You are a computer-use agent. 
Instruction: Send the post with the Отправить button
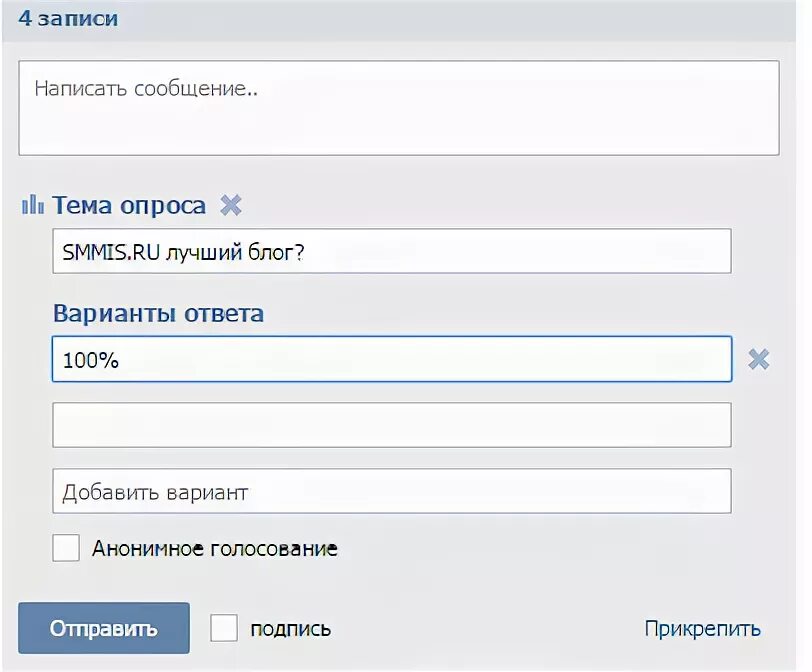pos(104,628)
